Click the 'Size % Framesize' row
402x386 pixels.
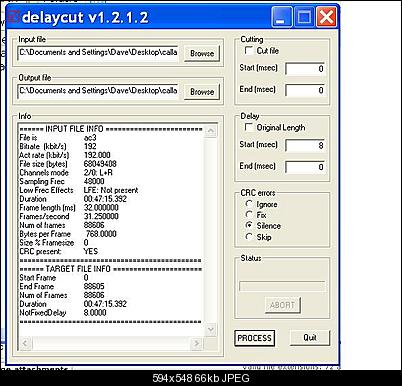[x=54, y=243]
